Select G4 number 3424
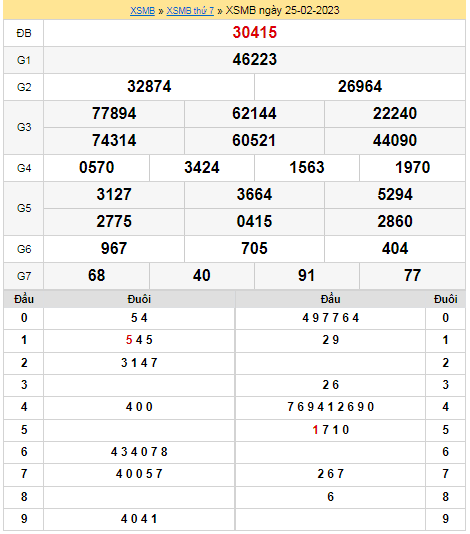The image size is (470, 534). [202, 168]
